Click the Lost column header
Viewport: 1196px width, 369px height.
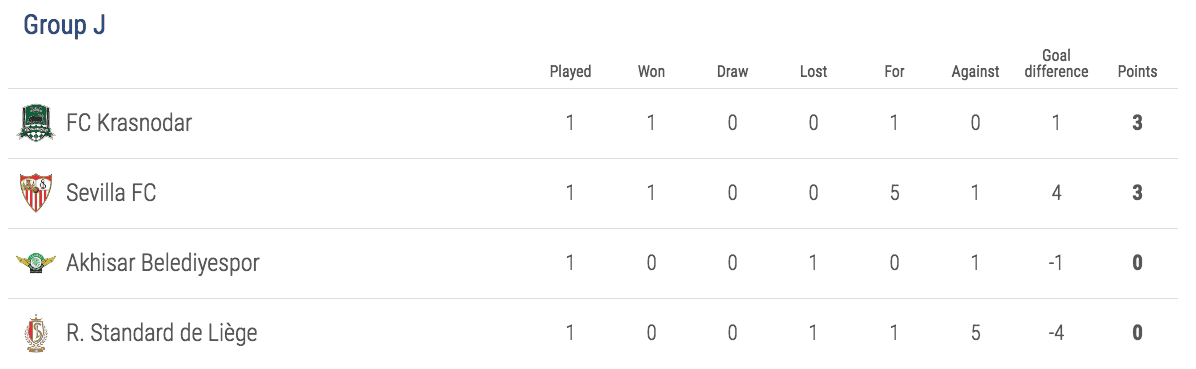tap(813, 72)
